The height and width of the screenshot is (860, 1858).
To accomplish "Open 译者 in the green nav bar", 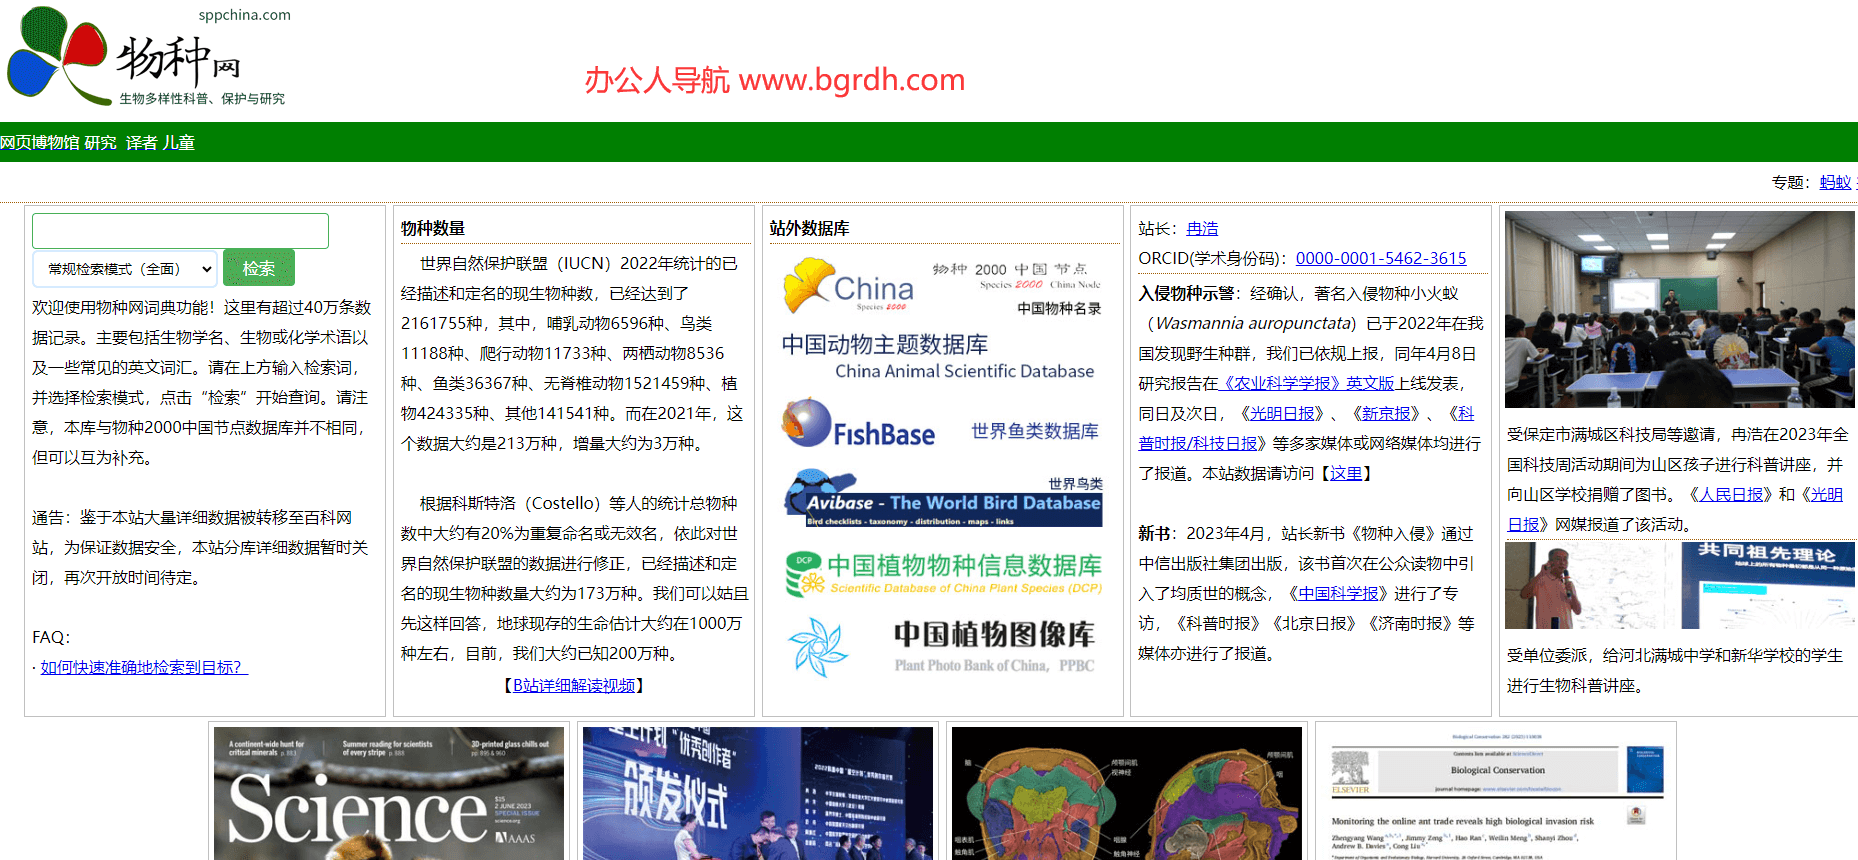I will [x=142, y=143].
